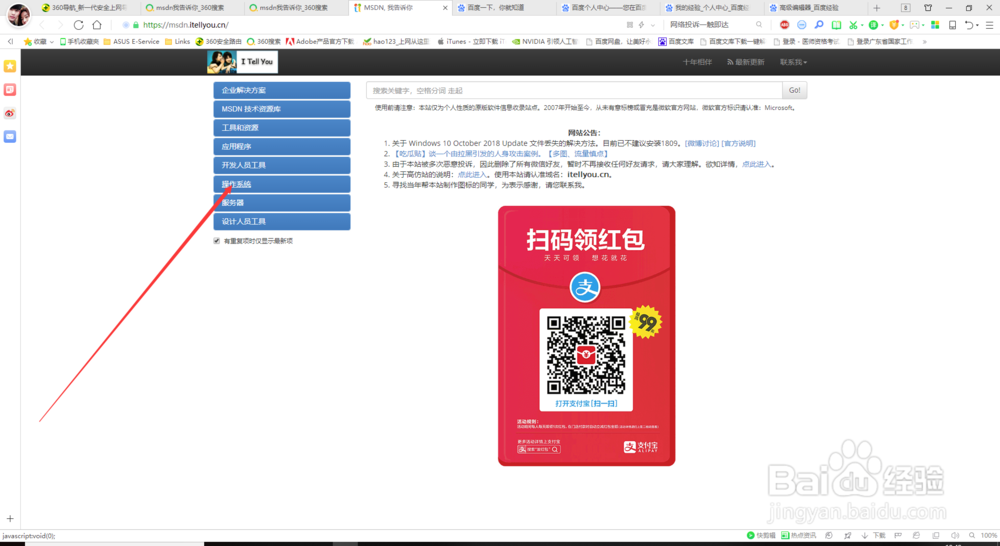Show more bookmarks with the » chevron

pos(925,41)
